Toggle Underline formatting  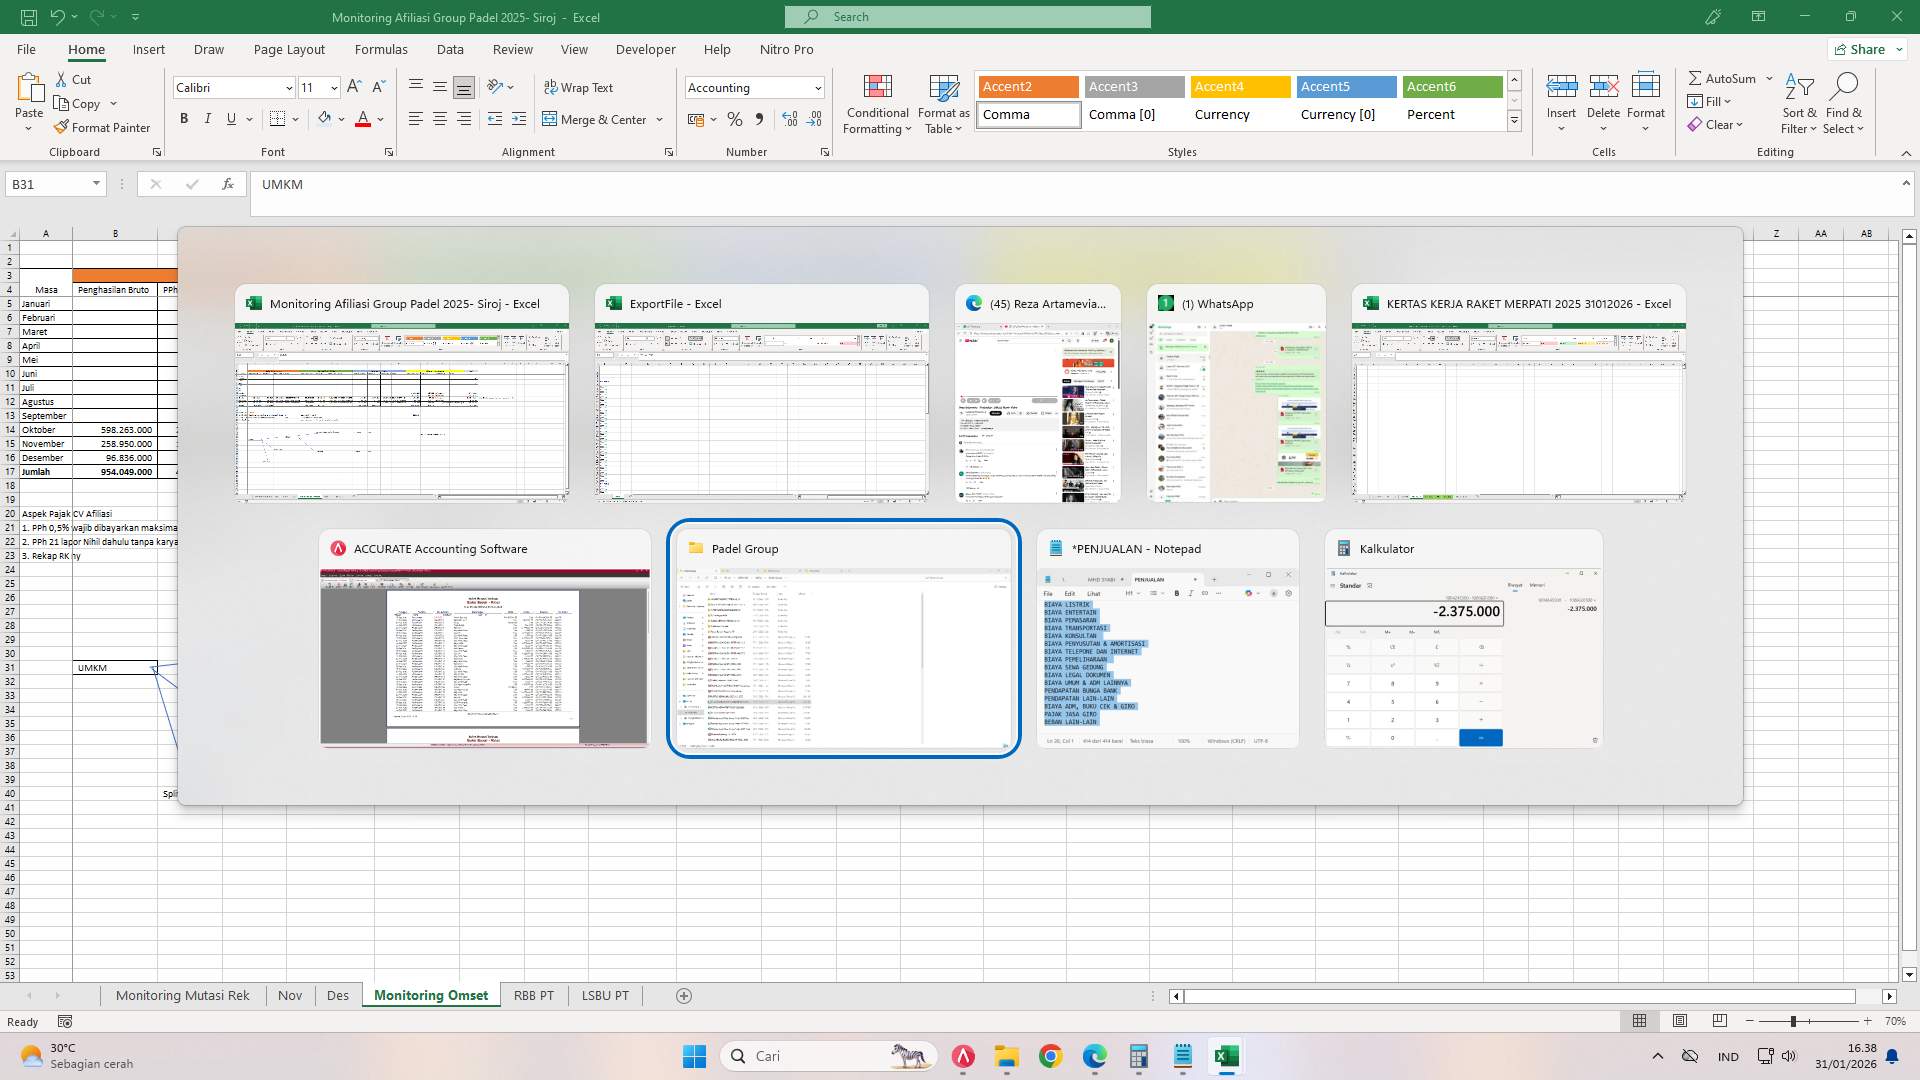click(229, 118)
